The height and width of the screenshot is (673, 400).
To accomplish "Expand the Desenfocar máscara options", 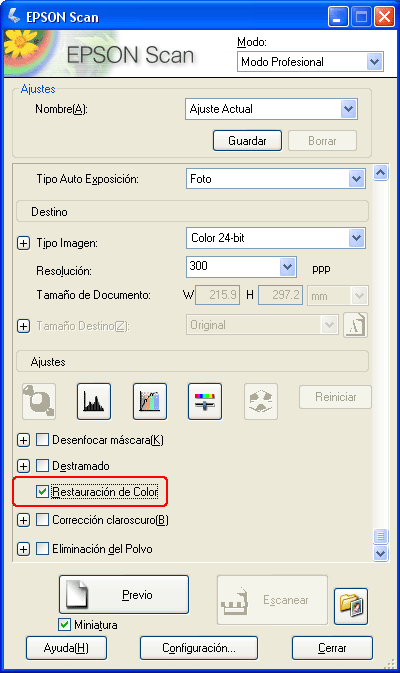I will [x=24, y=440].
